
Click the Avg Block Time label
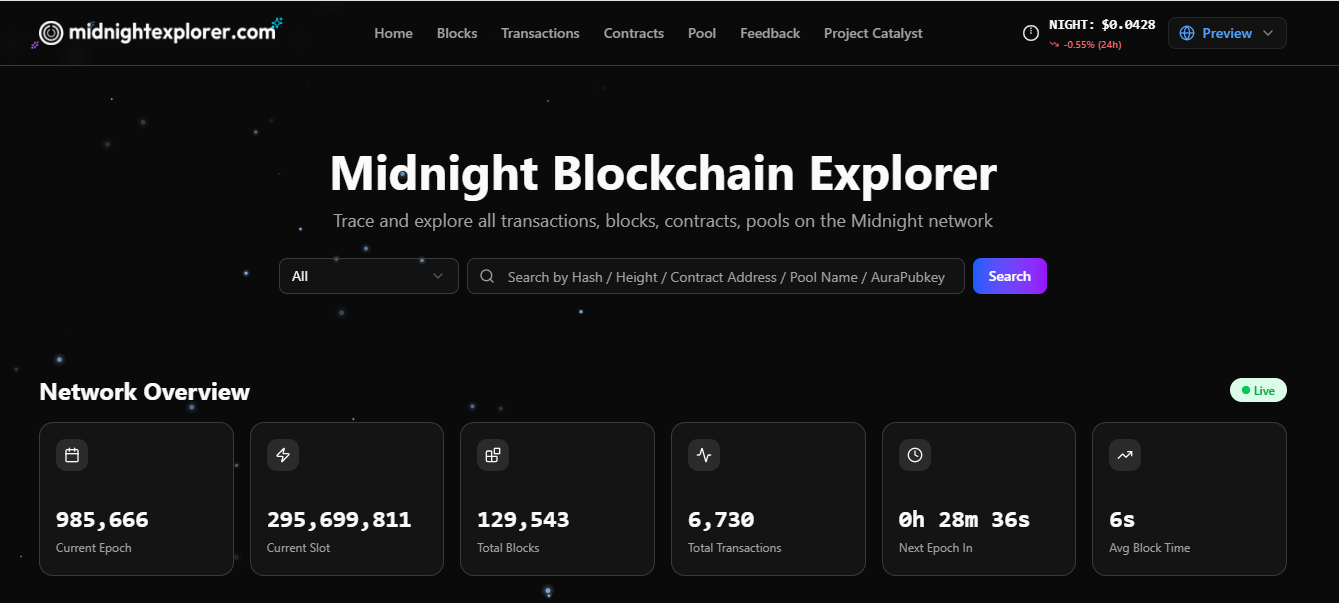1150,548
